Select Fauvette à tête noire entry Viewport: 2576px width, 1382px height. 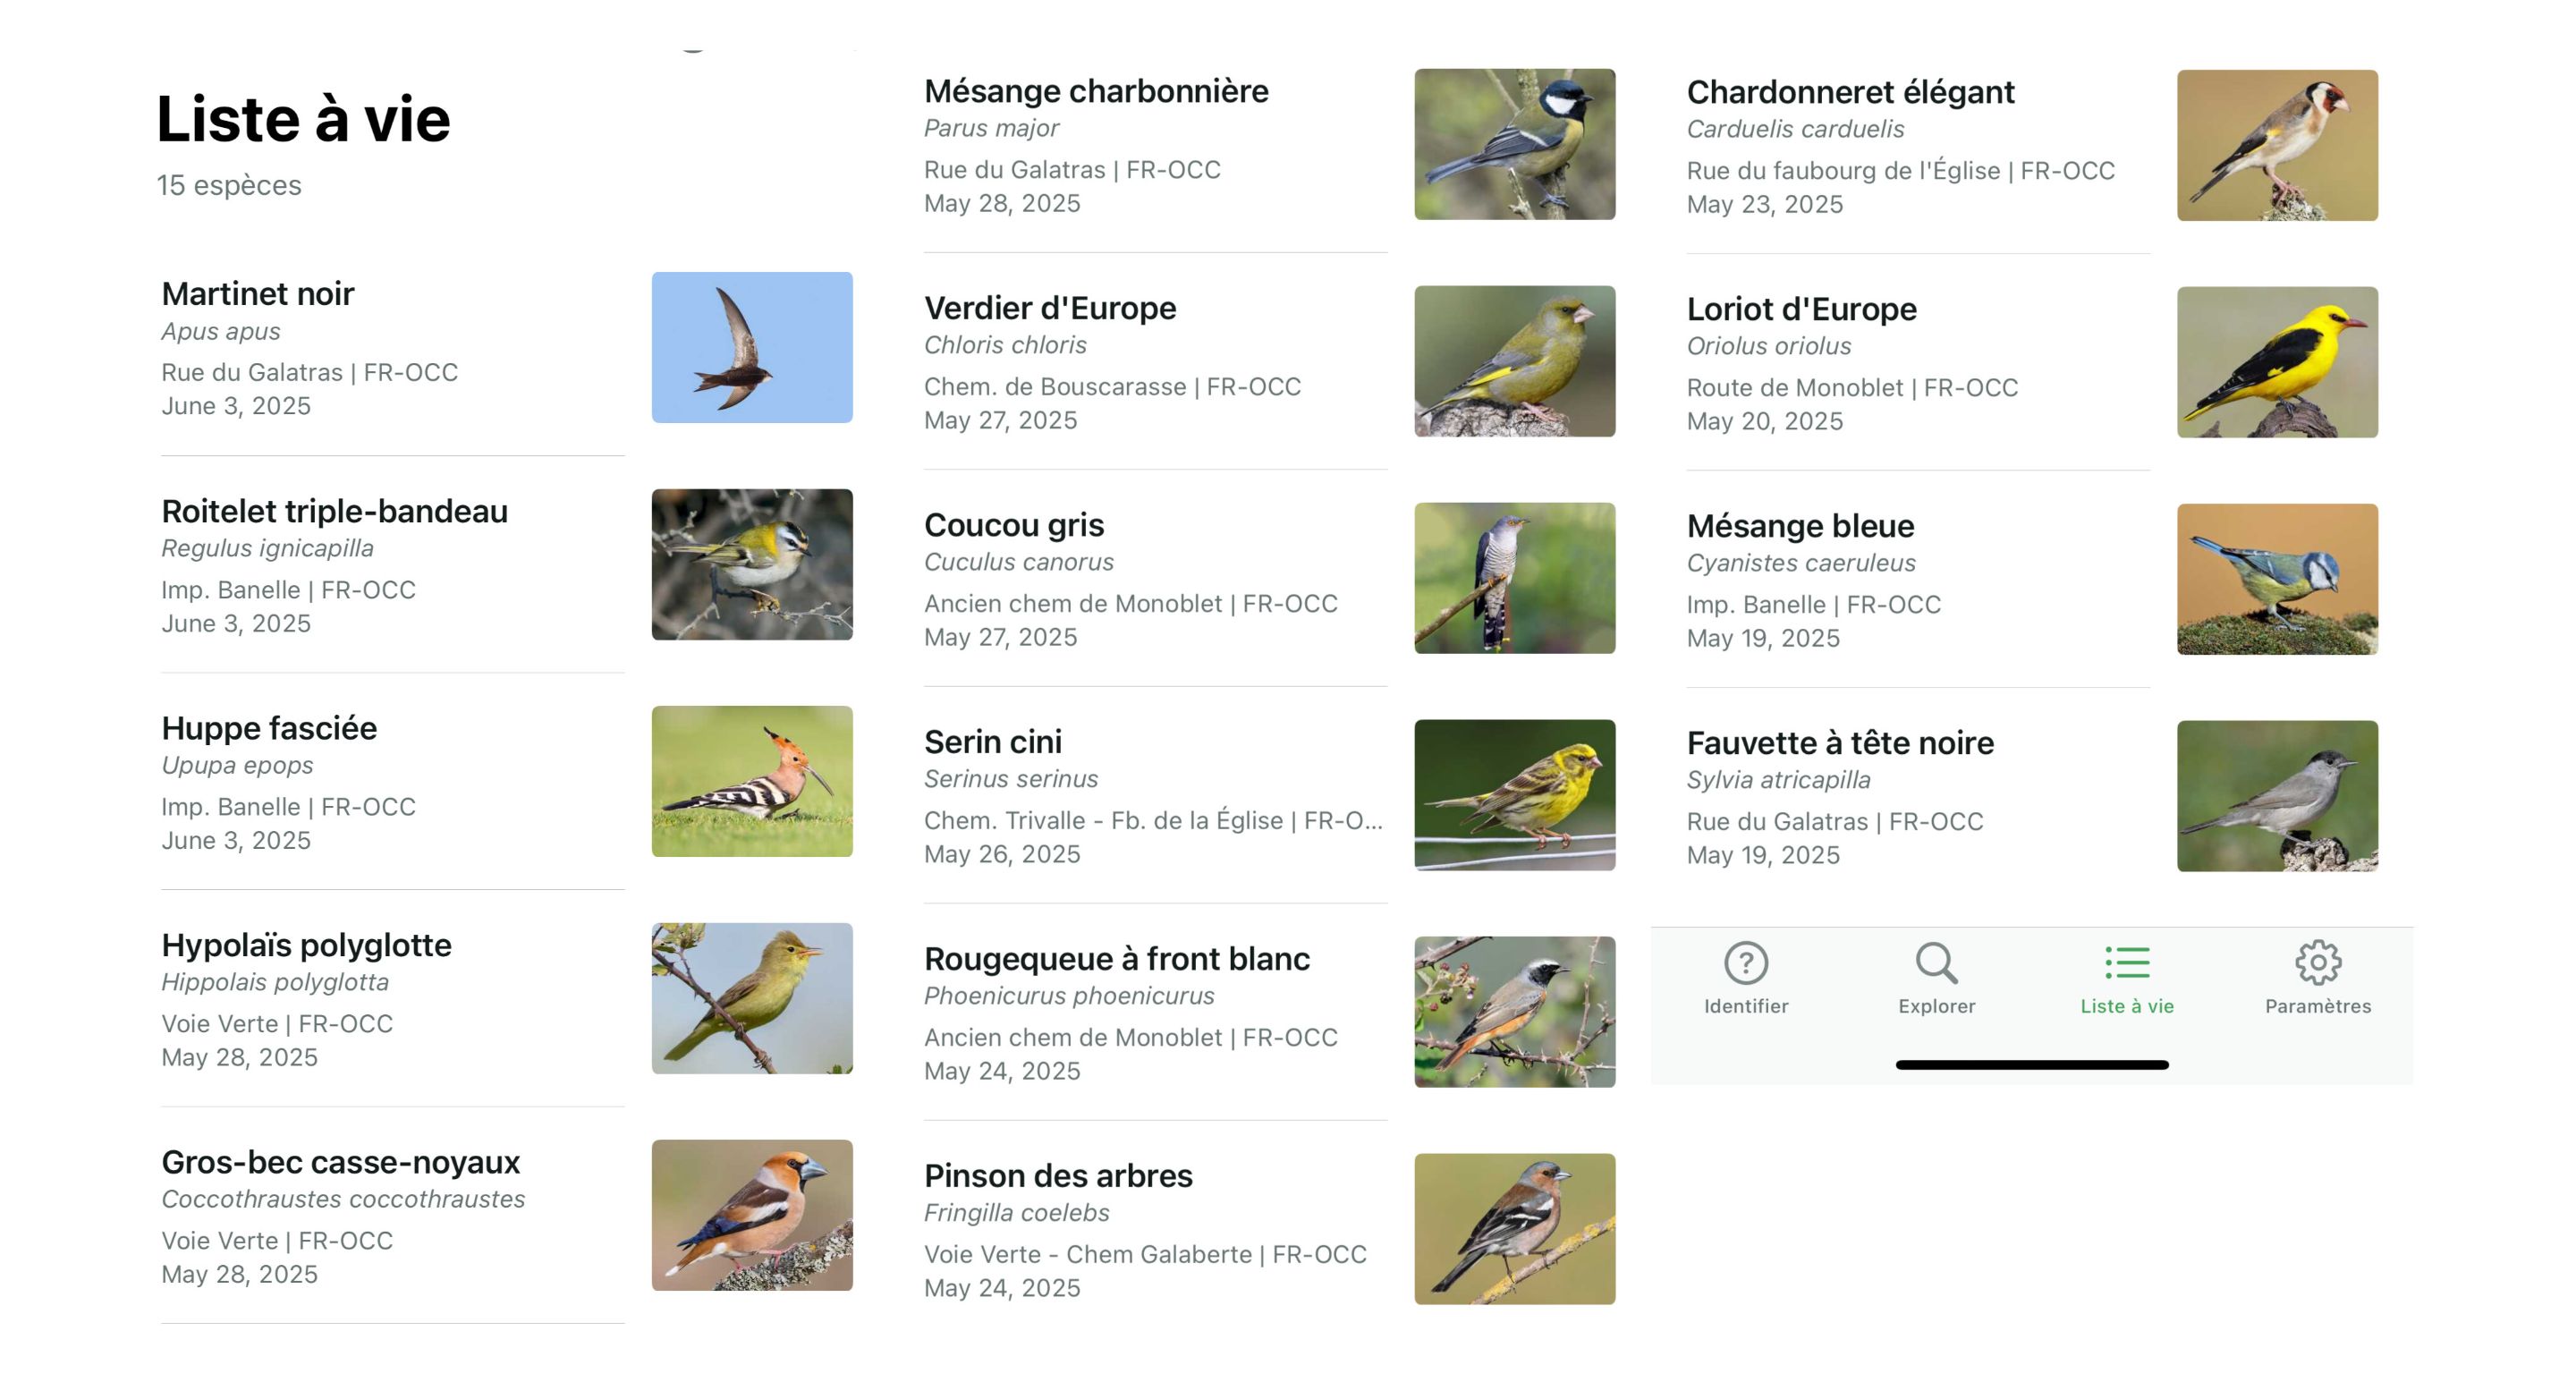[x=2032, y=797]
